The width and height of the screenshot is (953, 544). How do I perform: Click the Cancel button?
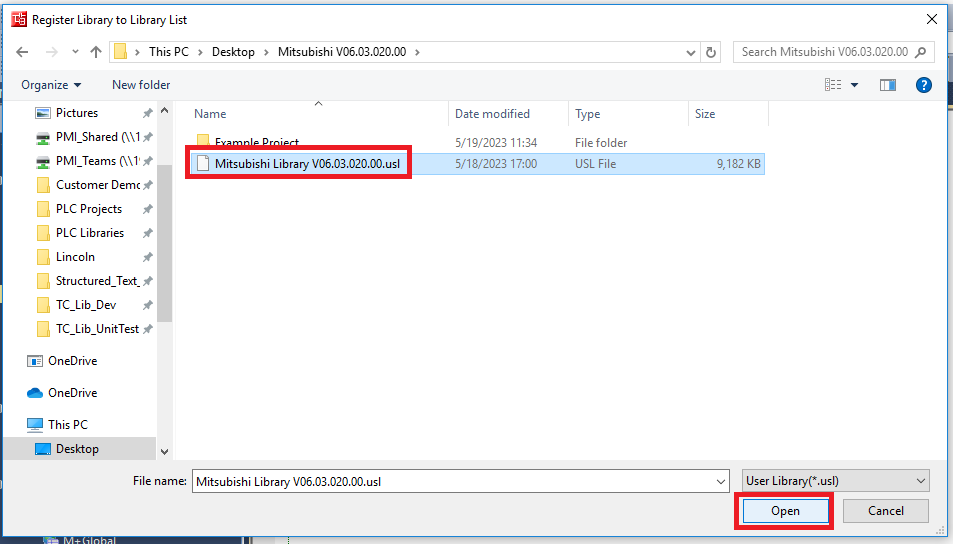(885, 511)
